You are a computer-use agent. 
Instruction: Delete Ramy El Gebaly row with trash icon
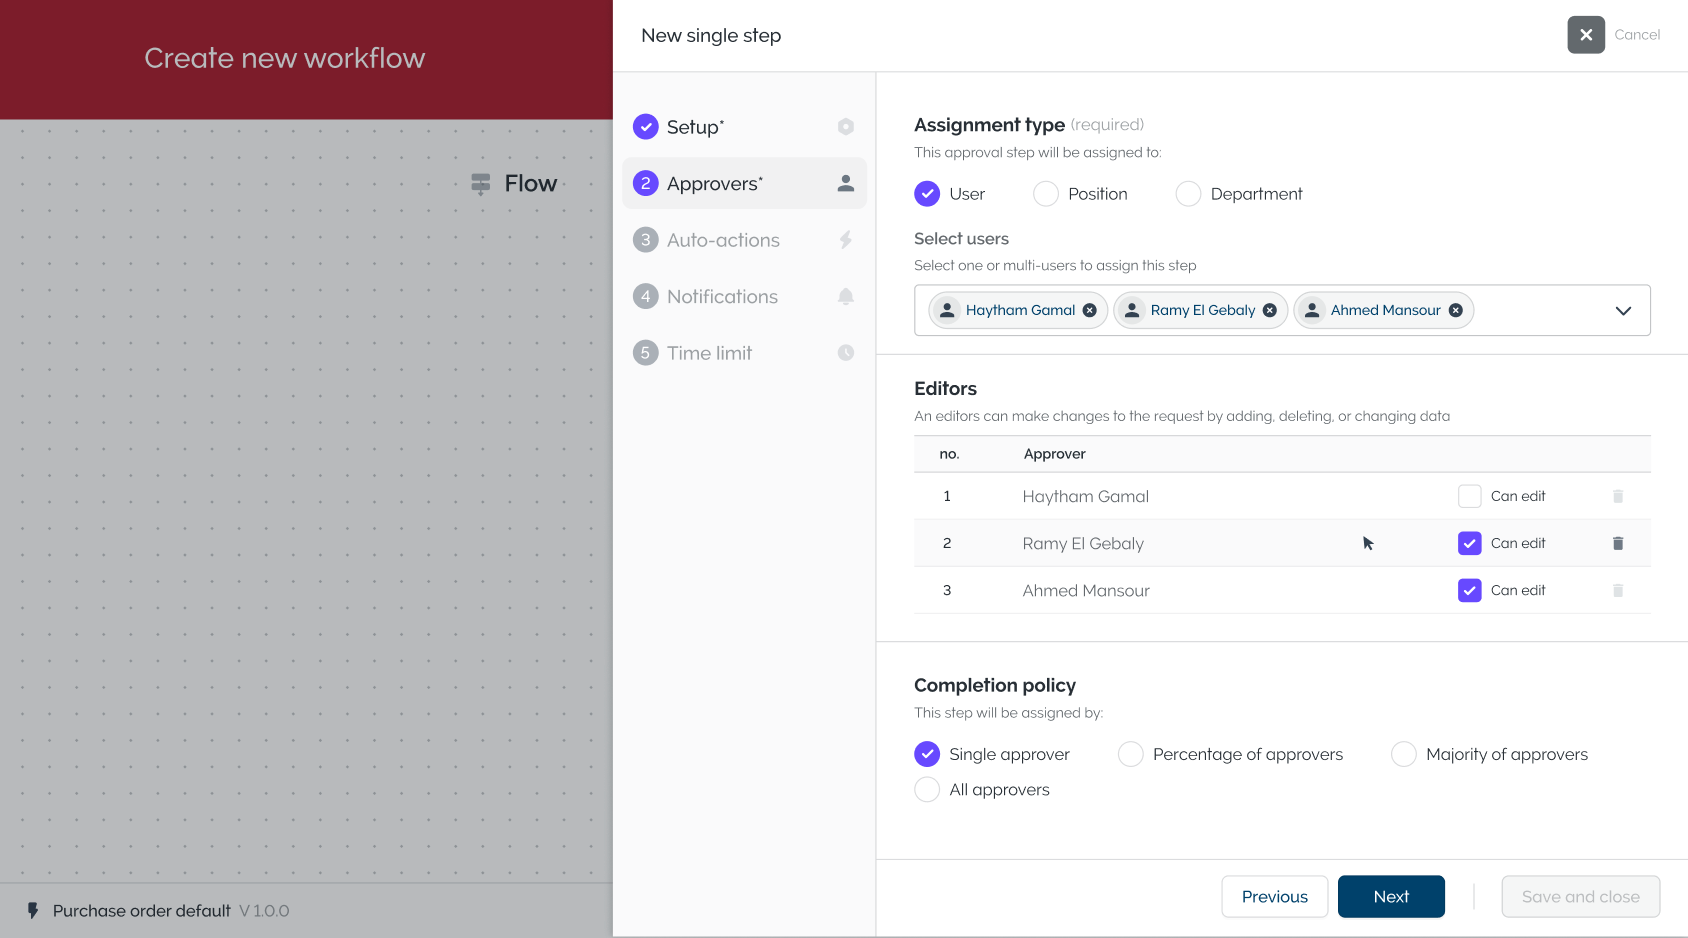coord(1618,544)
